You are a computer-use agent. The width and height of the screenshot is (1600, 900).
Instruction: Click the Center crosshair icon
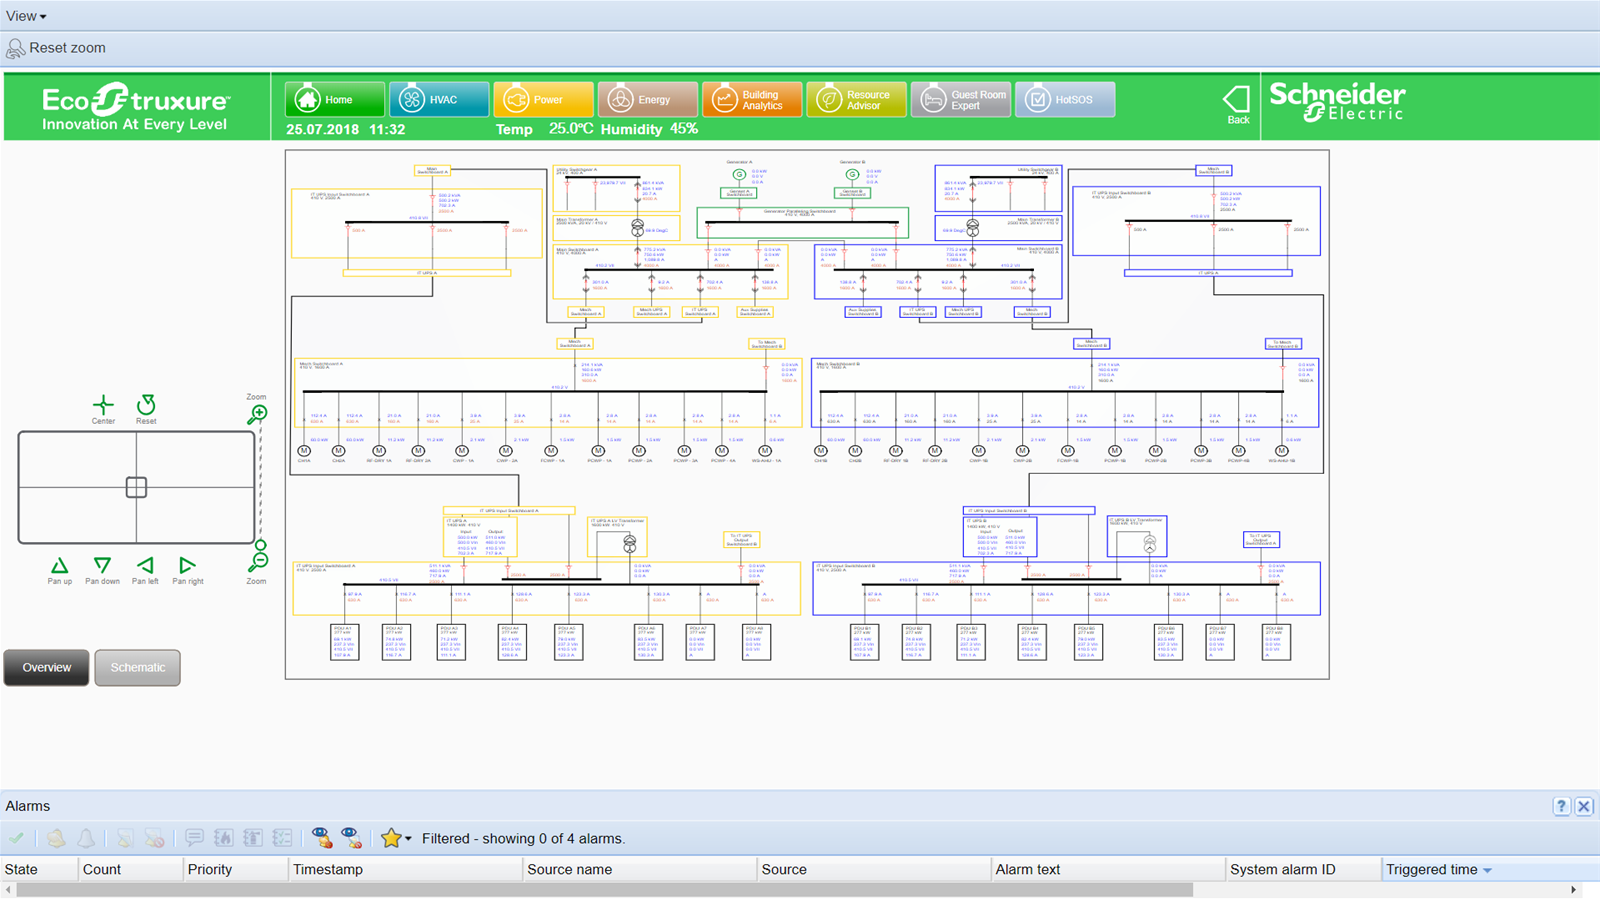click(103, 405)
